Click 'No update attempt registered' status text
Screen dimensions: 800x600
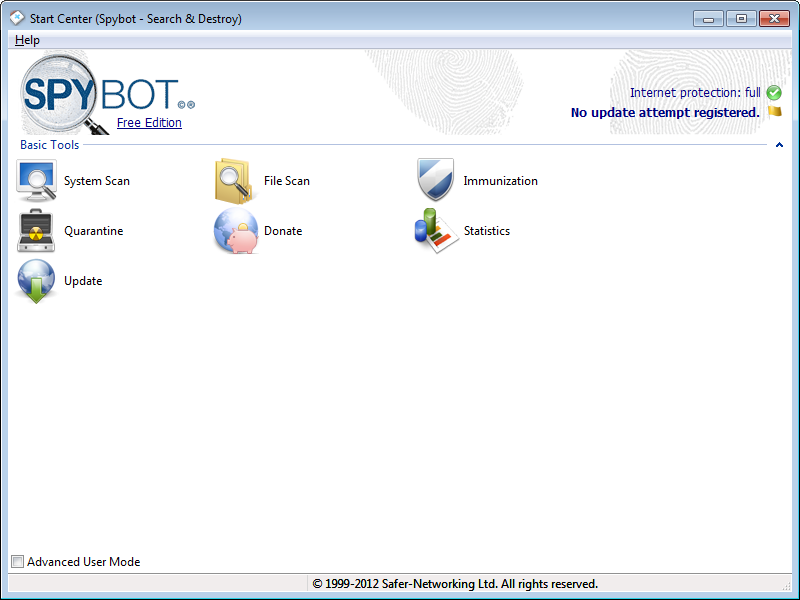665,113
